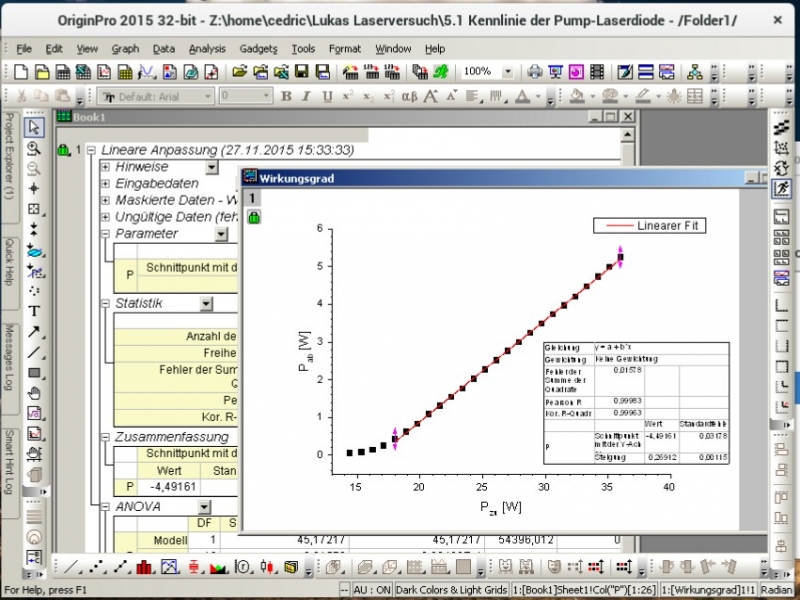Toggle the green lock beside Lineare Anpassung
The height and width of the screenshot is (600, 800).
click(63, 149)
